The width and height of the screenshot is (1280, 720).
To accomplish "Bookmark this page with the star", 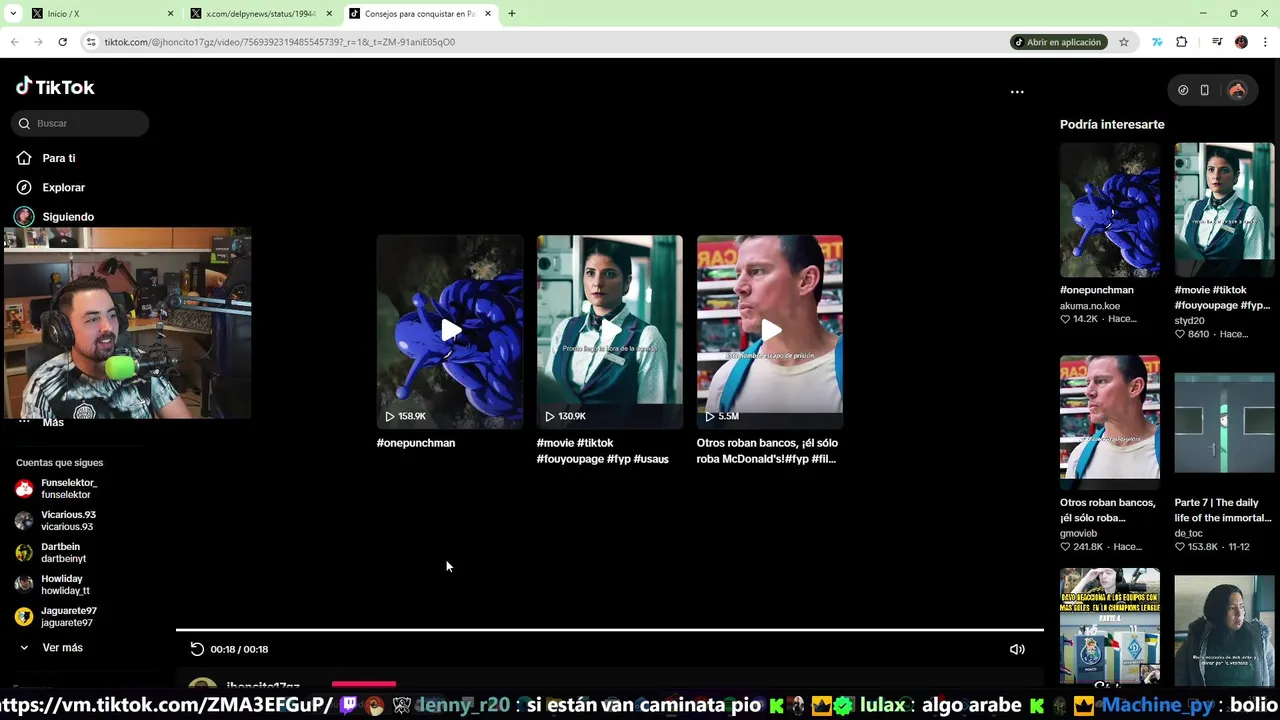I will point(1124,42).
